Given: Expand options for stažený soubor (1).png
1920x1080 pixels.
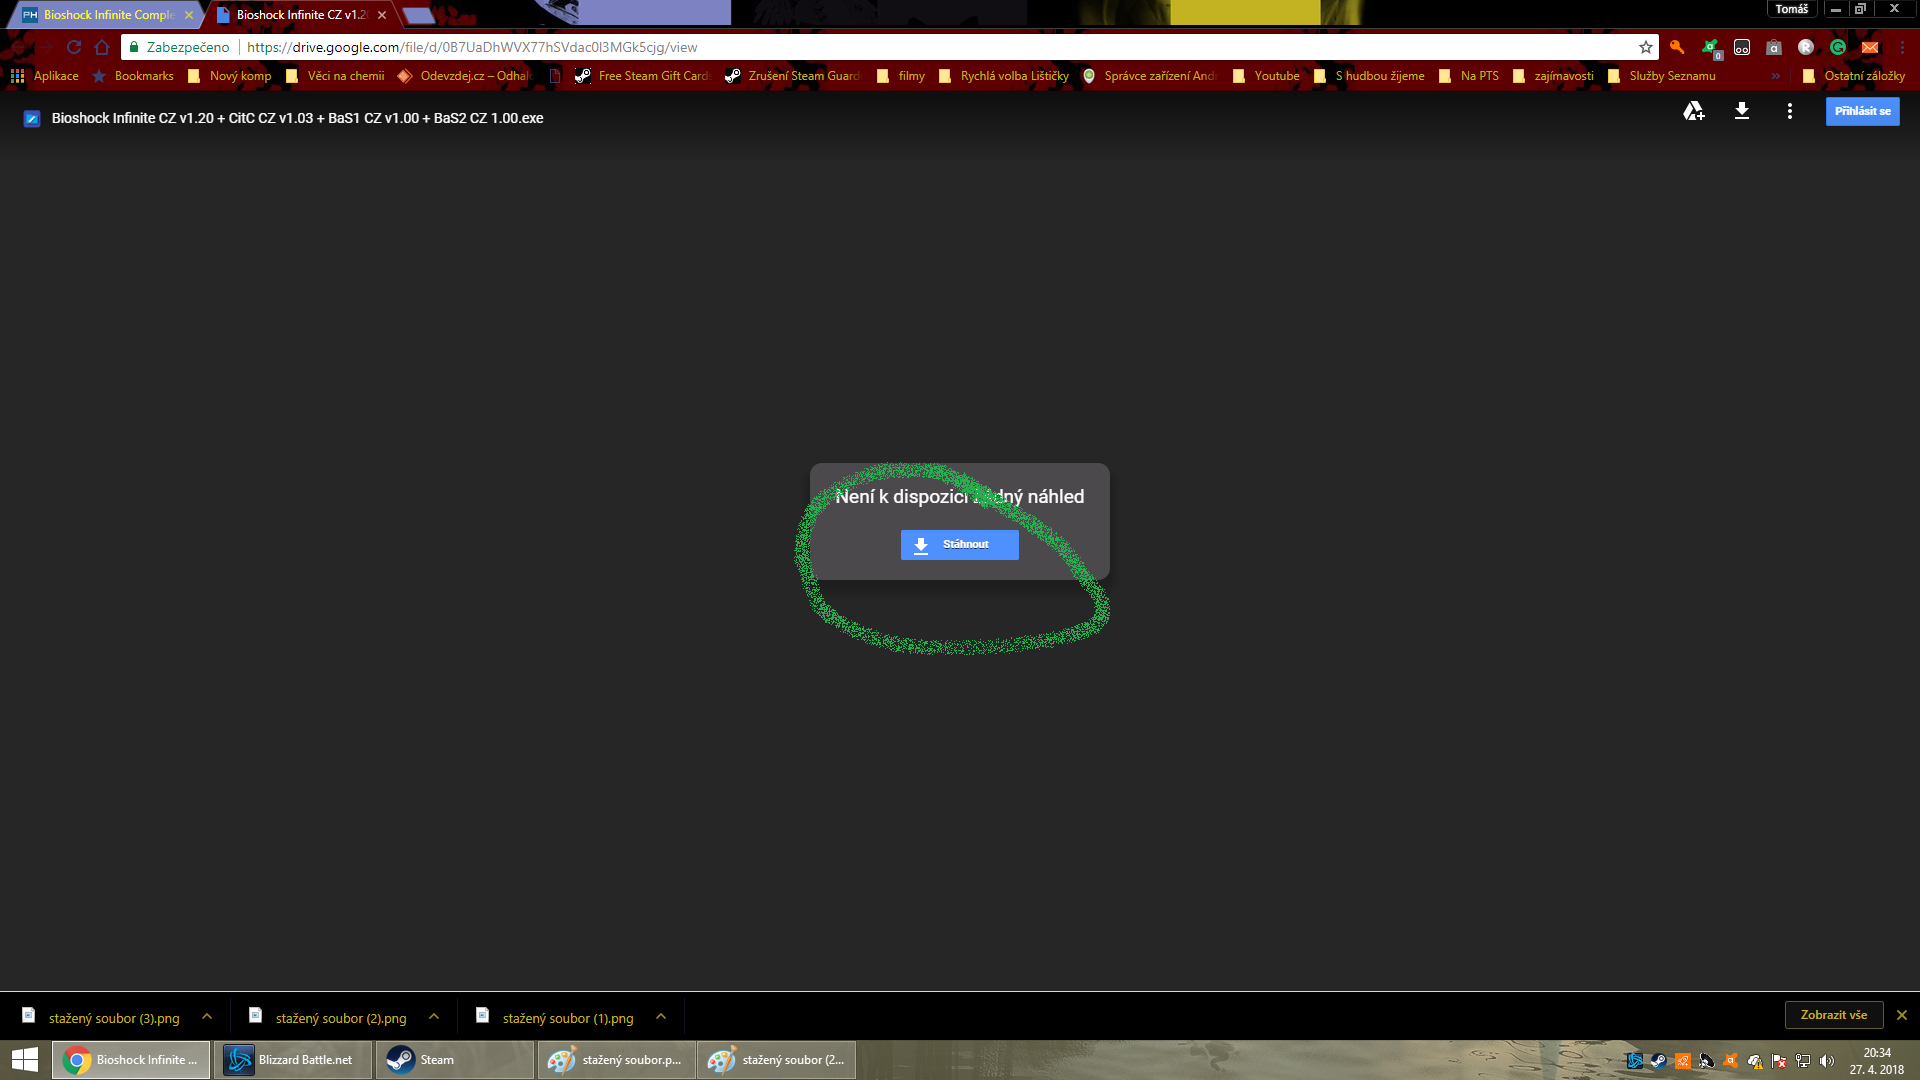Looking at the screenshot, I should coord(661,1017).
